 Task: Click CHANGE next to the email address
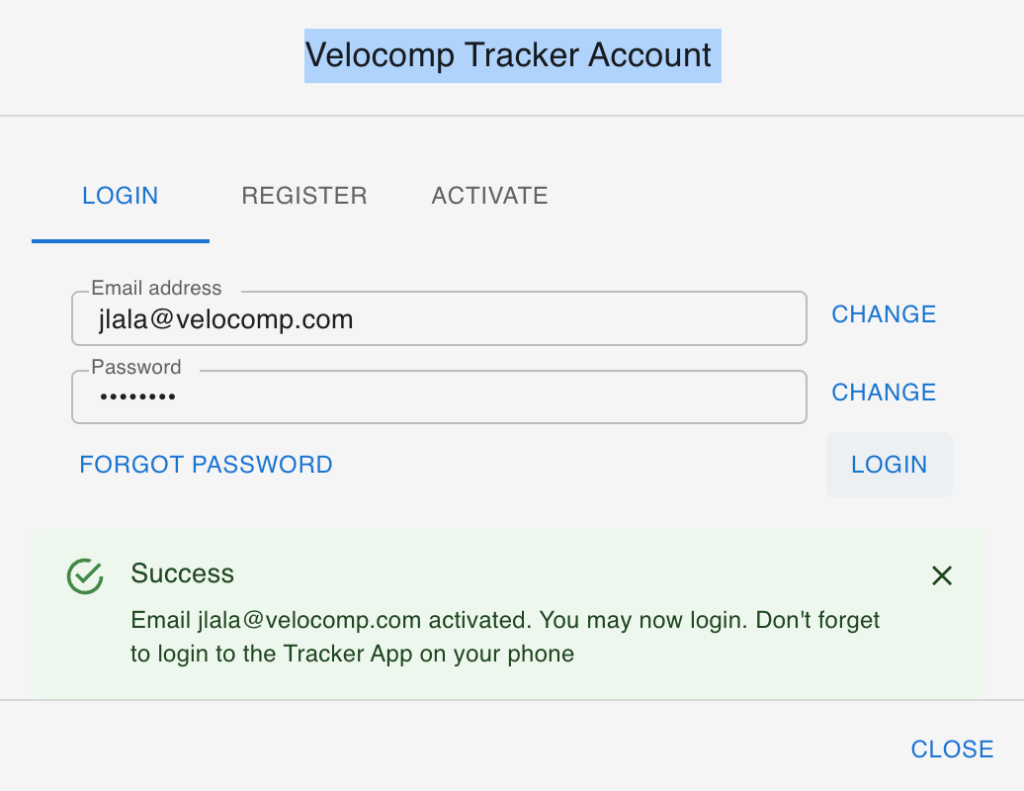pyautogui.click(x=883, y=314)
